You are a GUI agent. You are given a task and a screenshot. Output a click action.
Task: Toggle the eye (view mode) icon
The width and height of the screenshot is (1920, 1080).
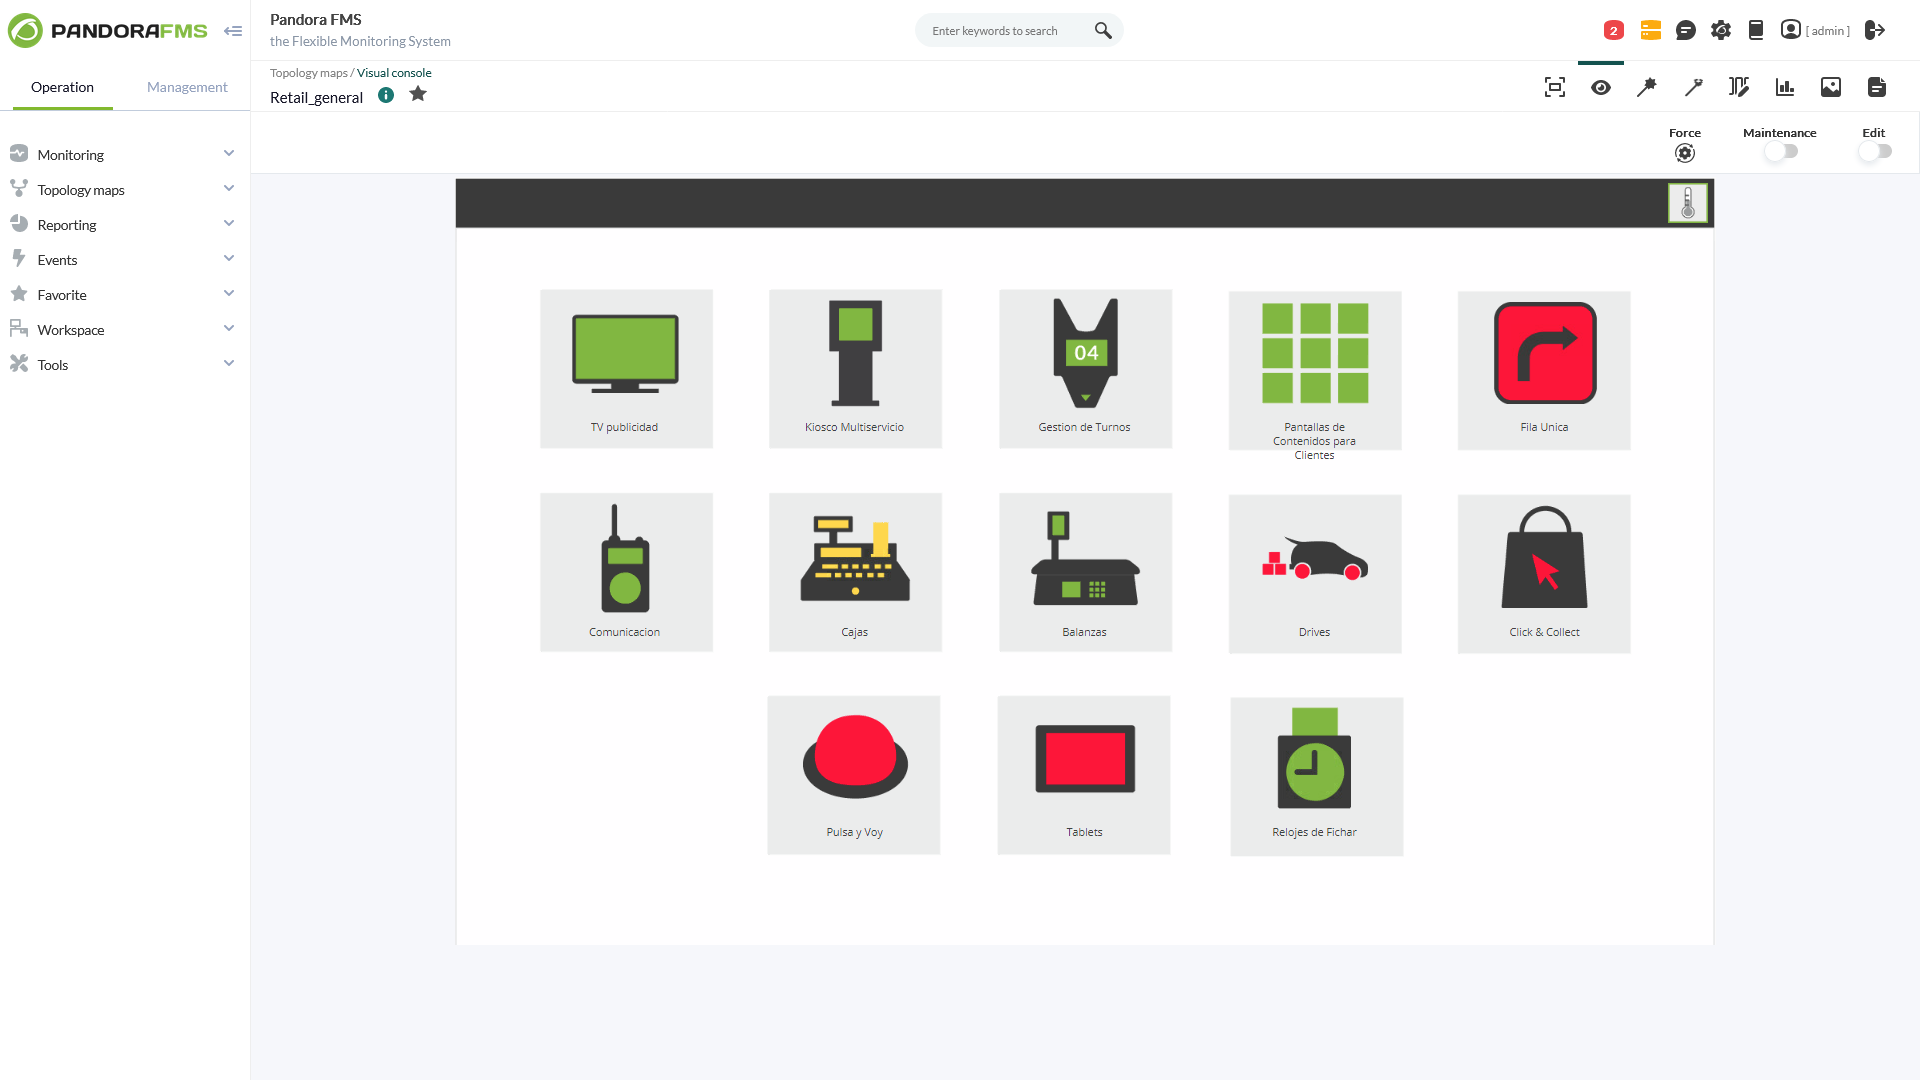(1601, 87)
